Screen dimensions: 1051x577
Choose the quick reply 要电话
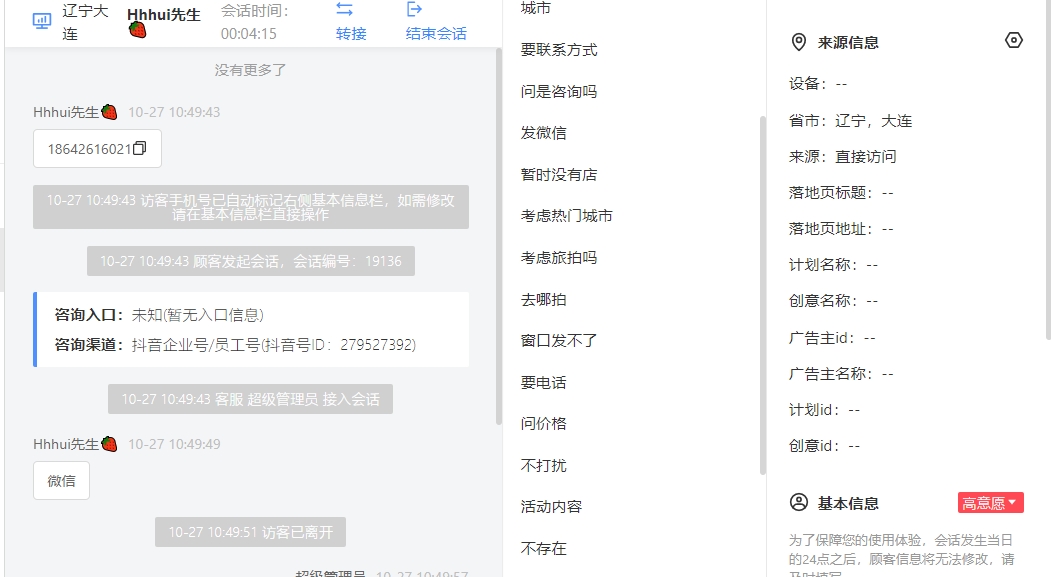pos(543,382)
